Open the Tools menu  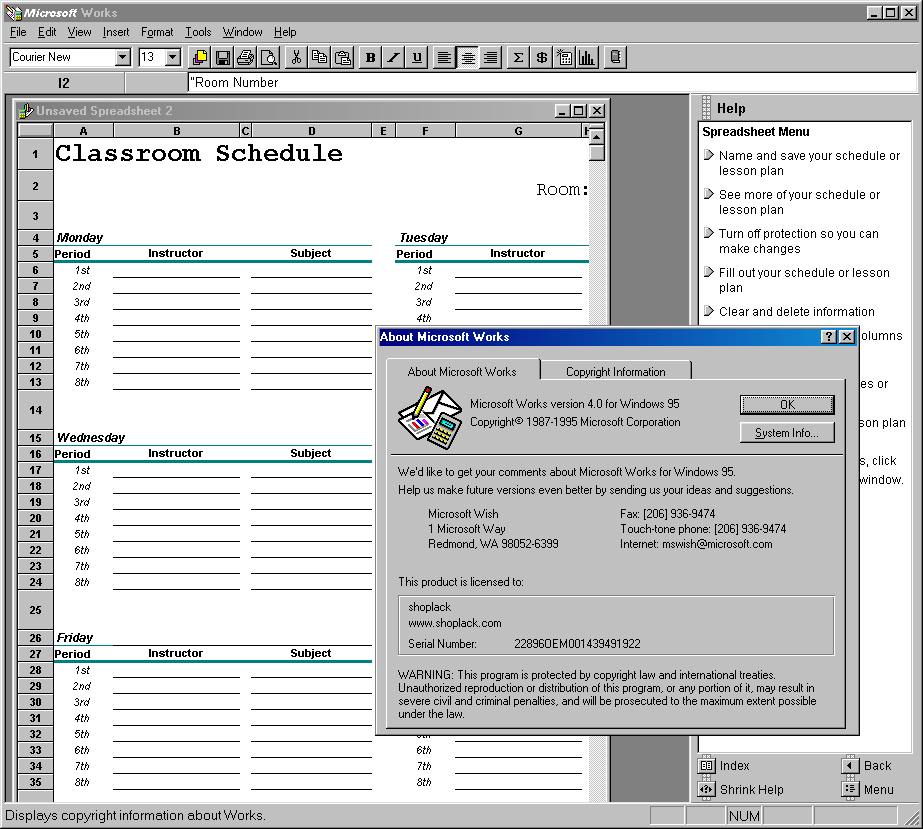(198, 32)
